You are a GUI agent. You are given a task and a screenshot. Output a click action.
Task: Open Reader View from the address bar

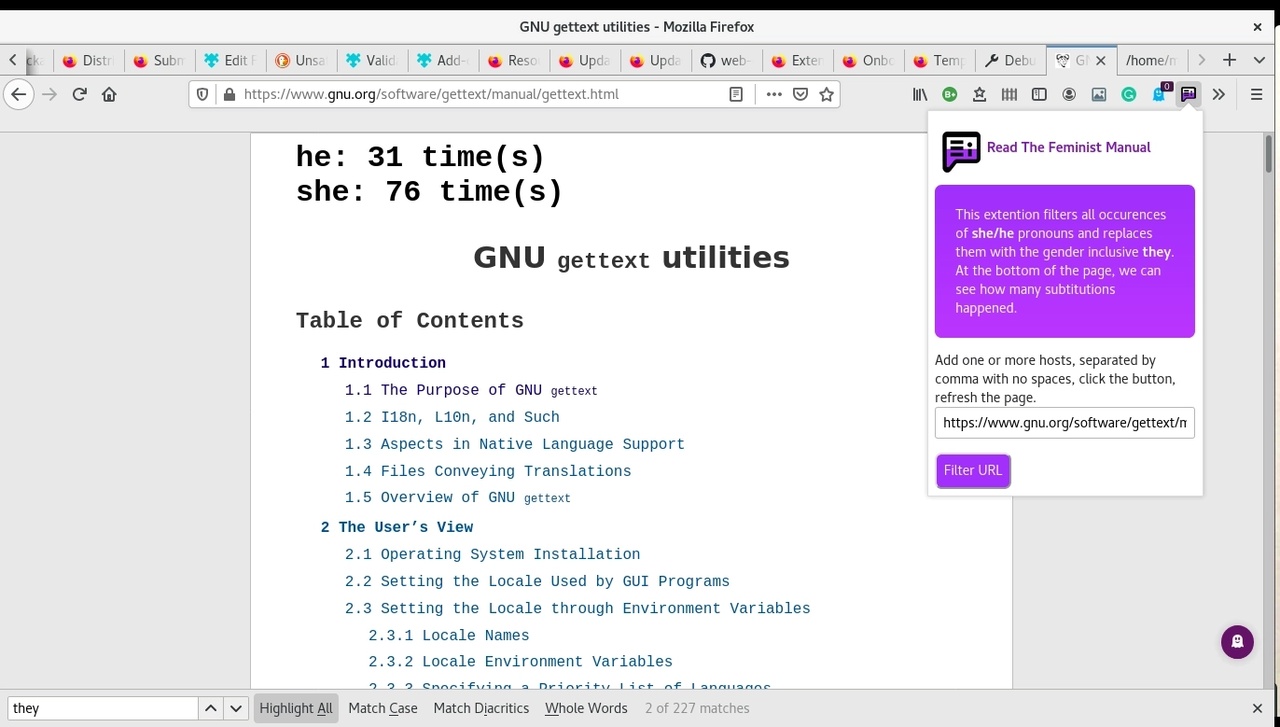point(735,94)
